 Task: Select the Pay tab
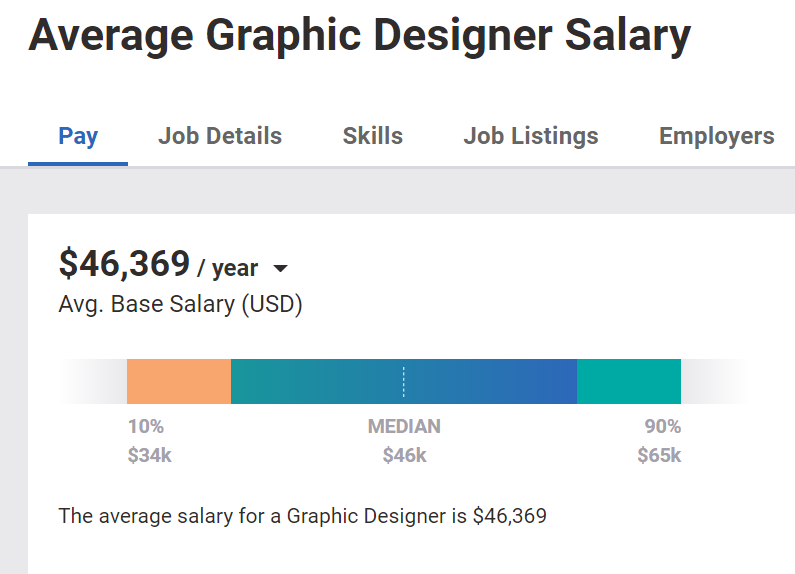pos(78,136)
